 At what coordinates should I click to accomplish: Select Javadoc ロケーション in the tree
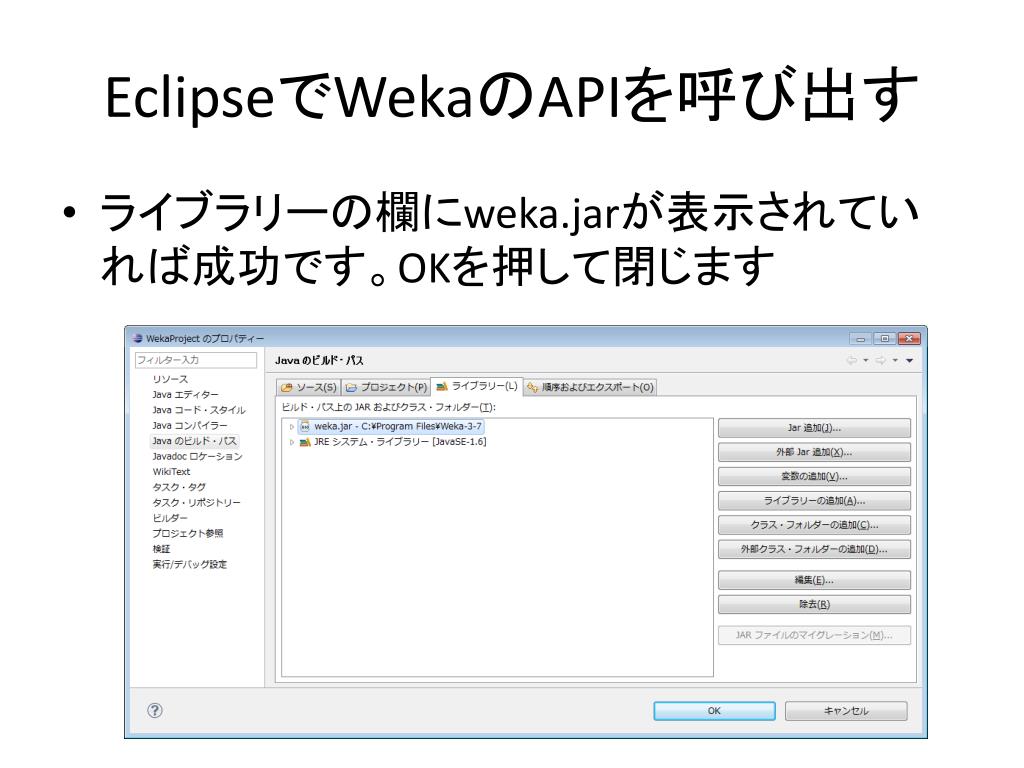pyautogui.click(x=197, y=456)
